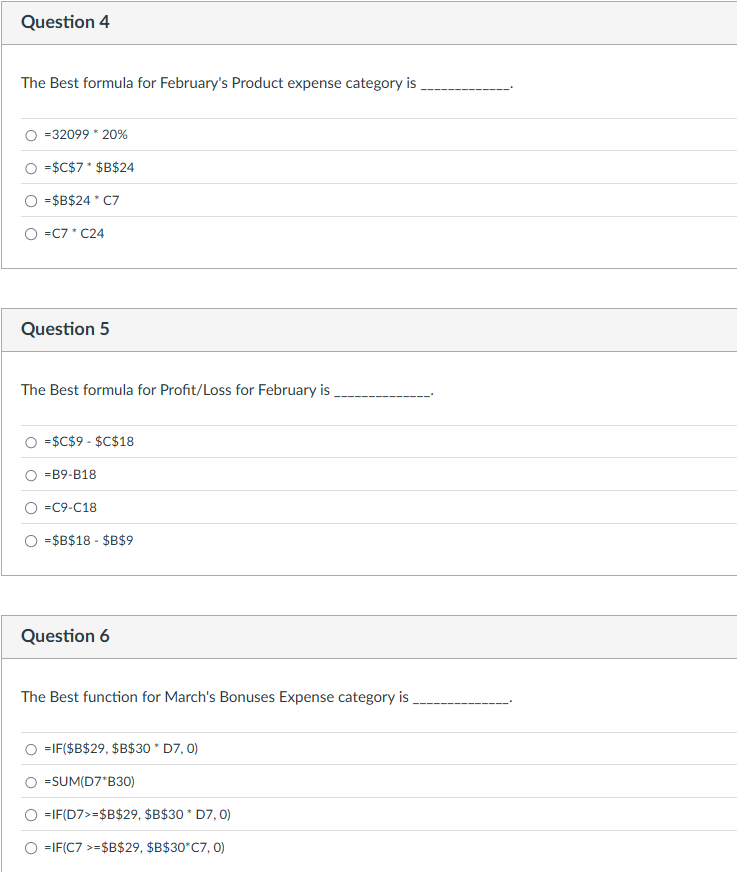Select answer =IF(C7 >=$B$29, $B$30*C7, 0)
This screenshot has height=872, width=737.
[30, 847]
